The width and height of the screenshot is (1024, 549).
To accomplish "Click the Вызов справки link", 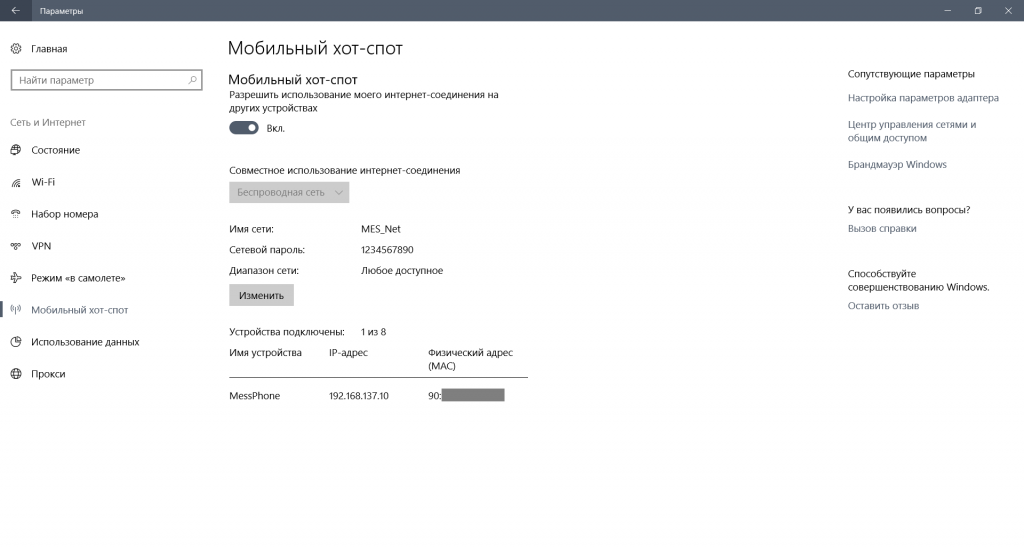I will point(882,228).
